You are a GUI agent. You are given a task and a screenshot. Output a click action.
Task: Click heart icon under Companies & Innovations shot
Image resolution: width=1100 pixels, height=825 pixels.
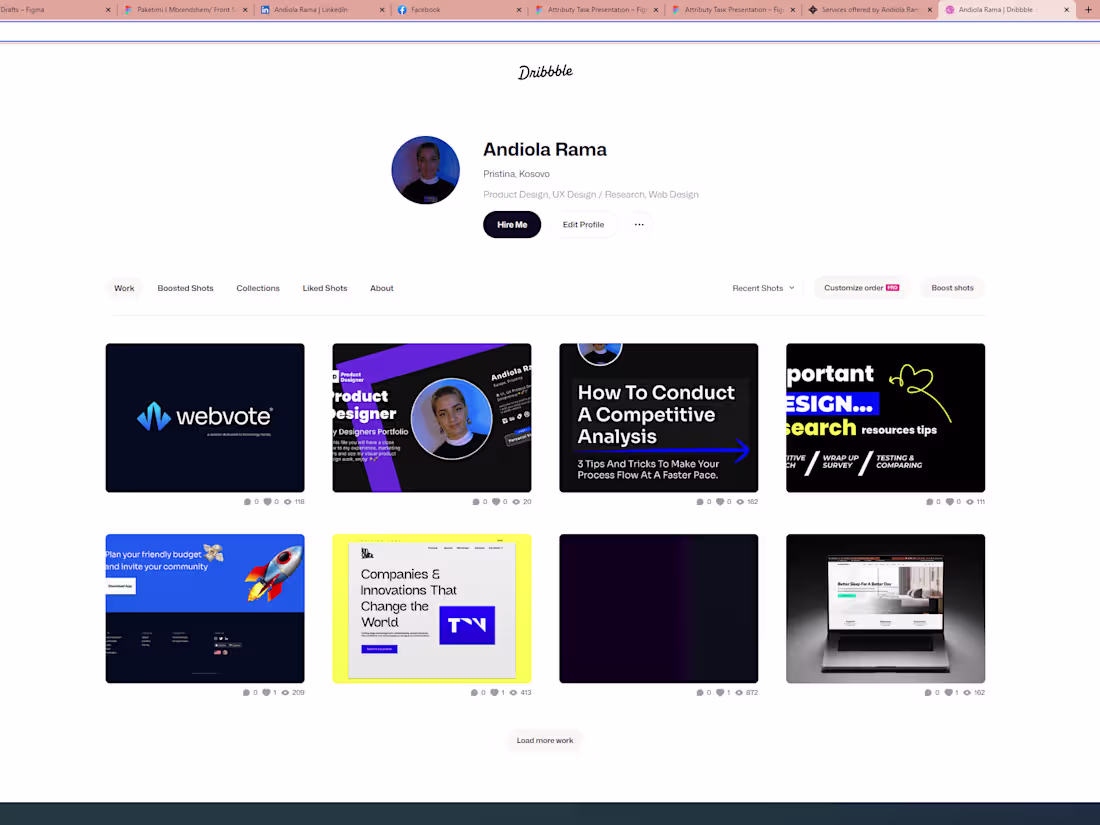(494, 692)
